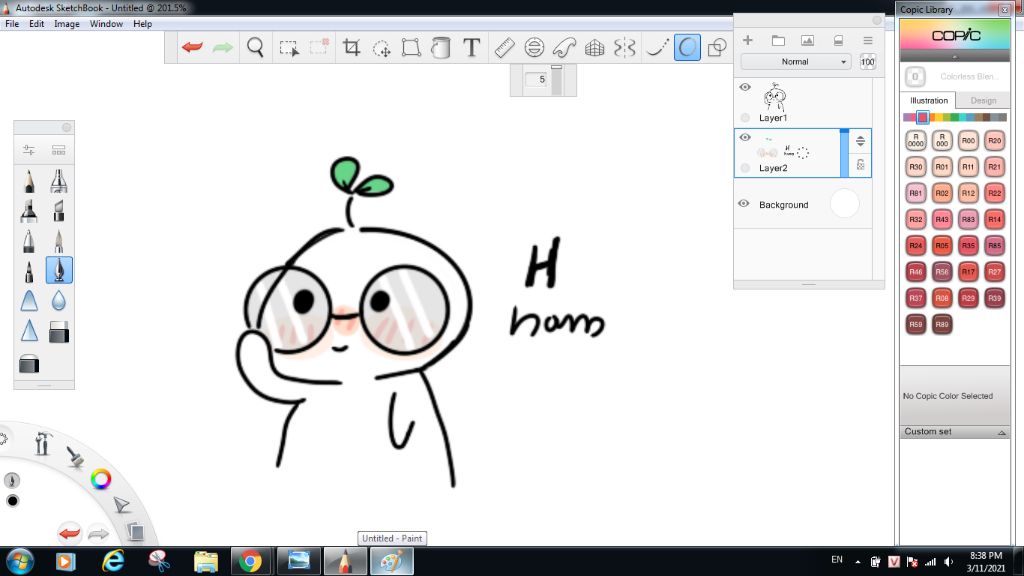Choose the Crop tool
1024x576 pixels.
click(x=351, y=47)
